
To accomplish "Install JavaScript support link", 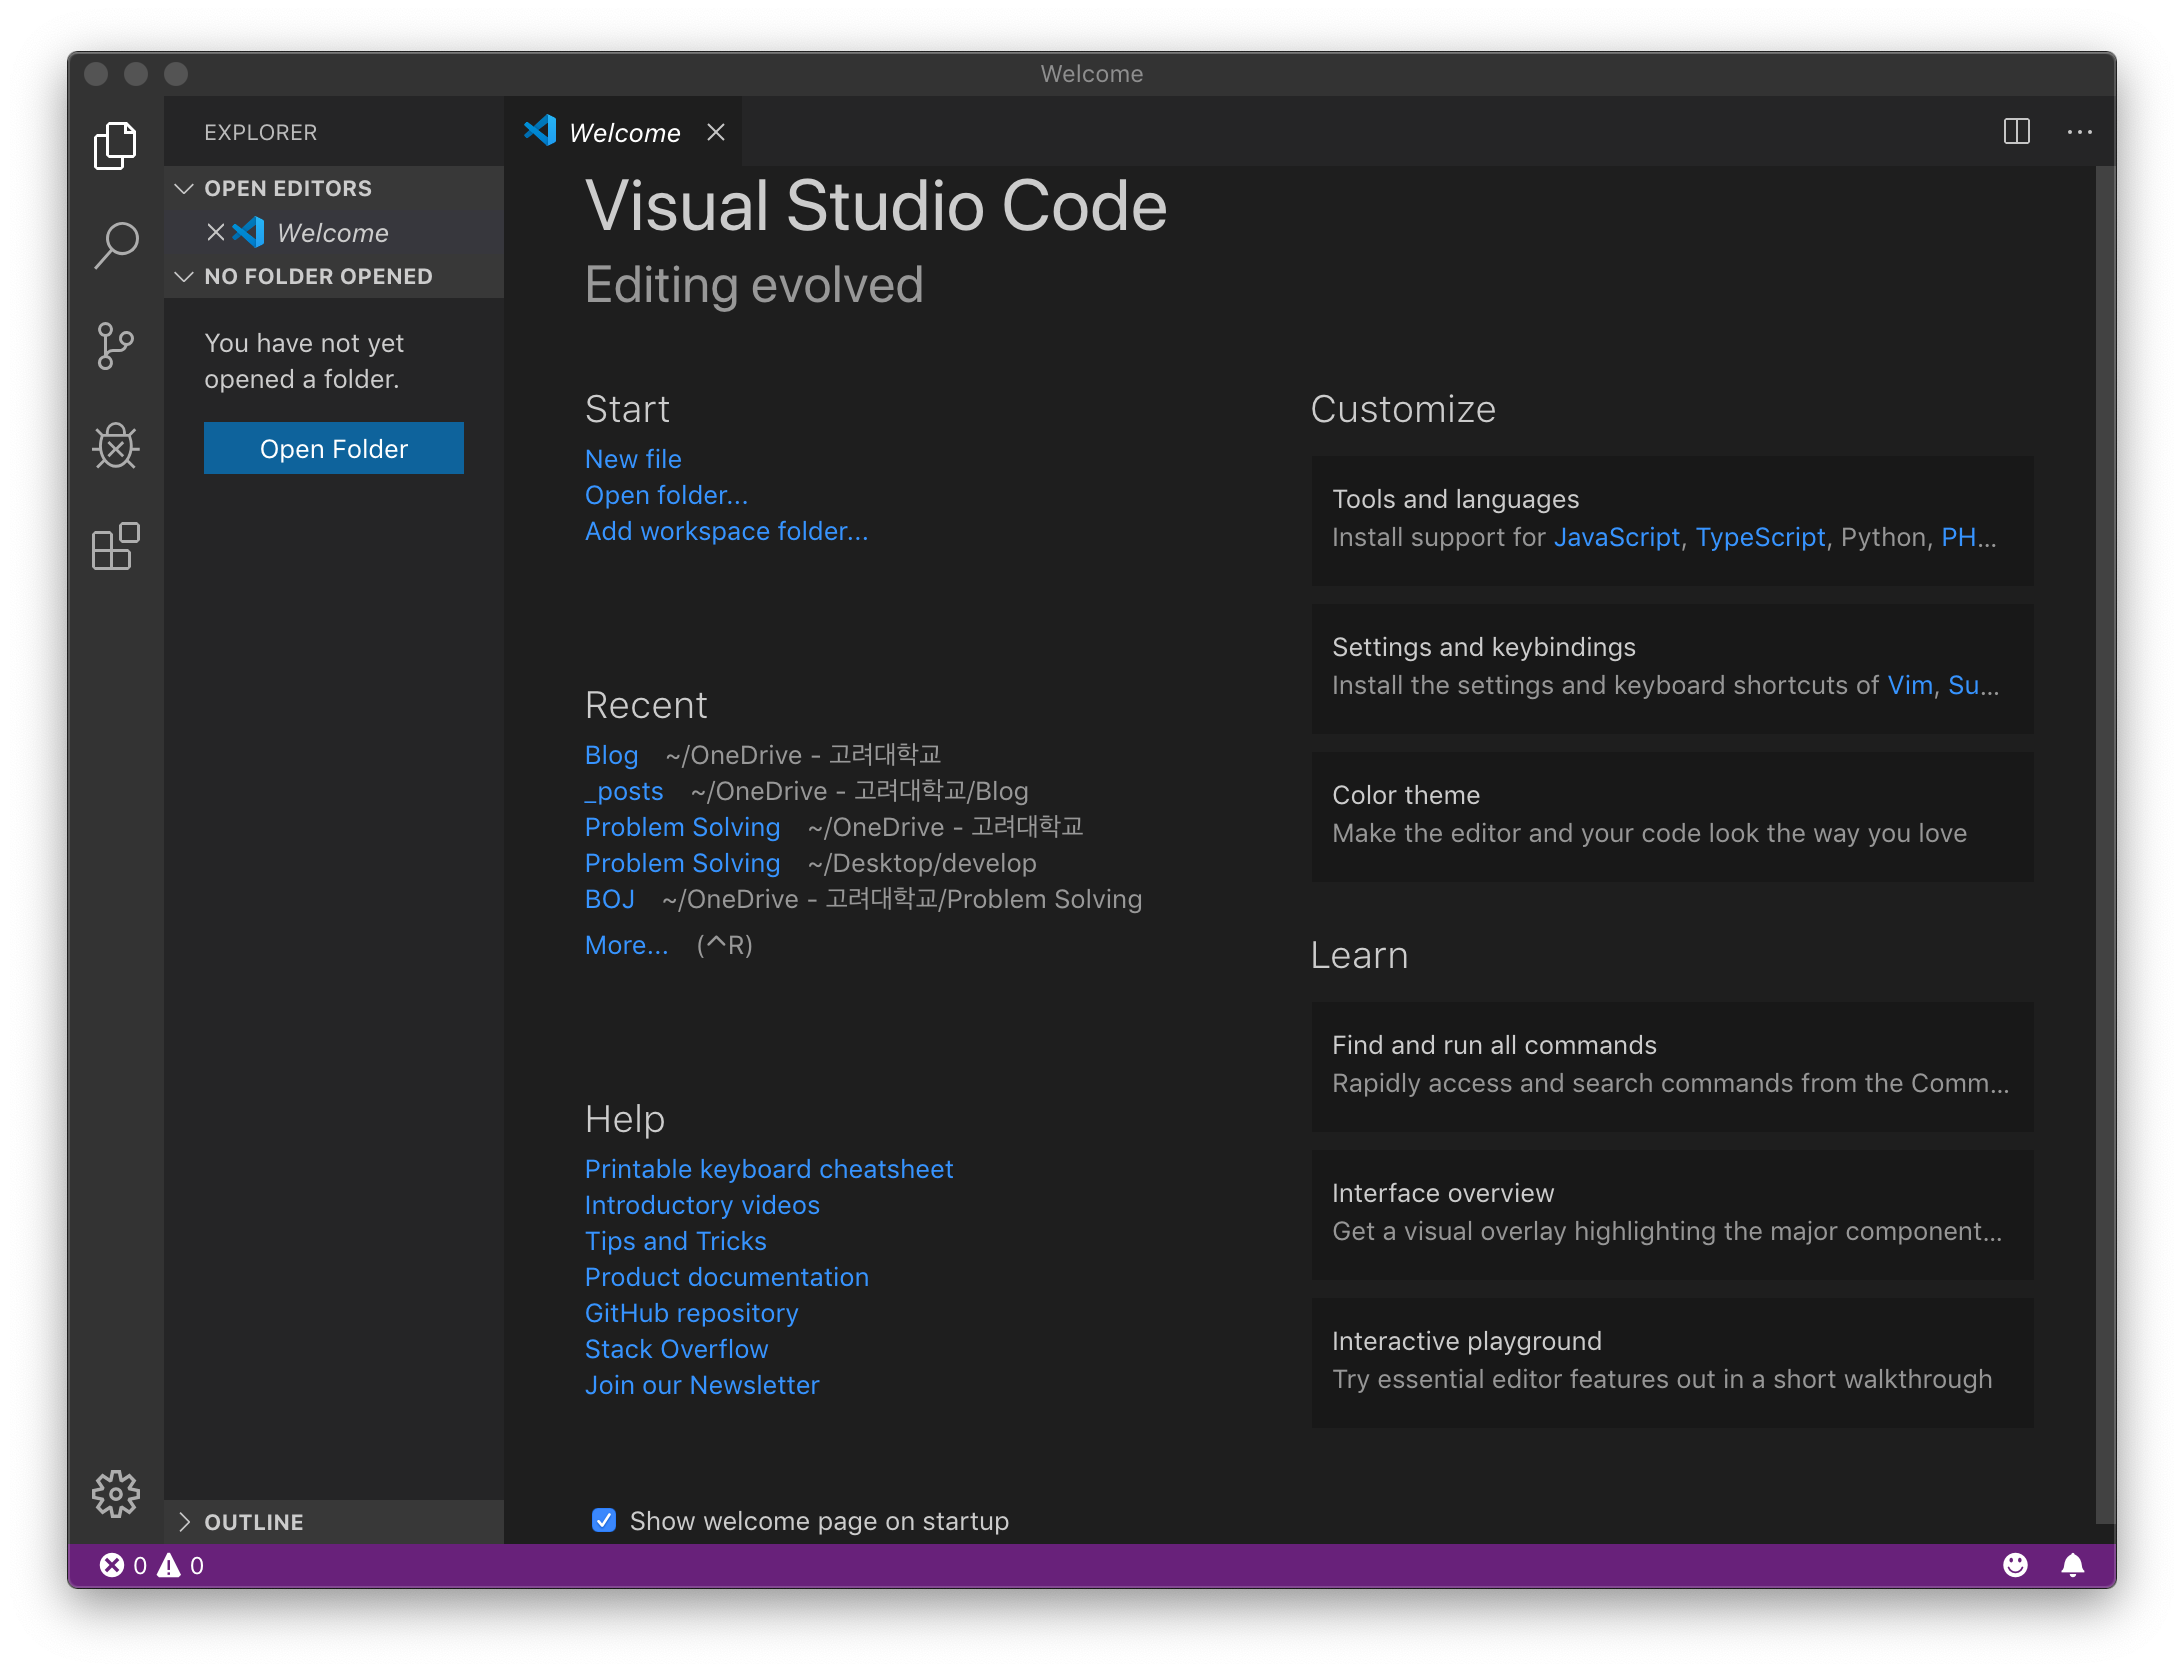I will (x=1617, y=537).
